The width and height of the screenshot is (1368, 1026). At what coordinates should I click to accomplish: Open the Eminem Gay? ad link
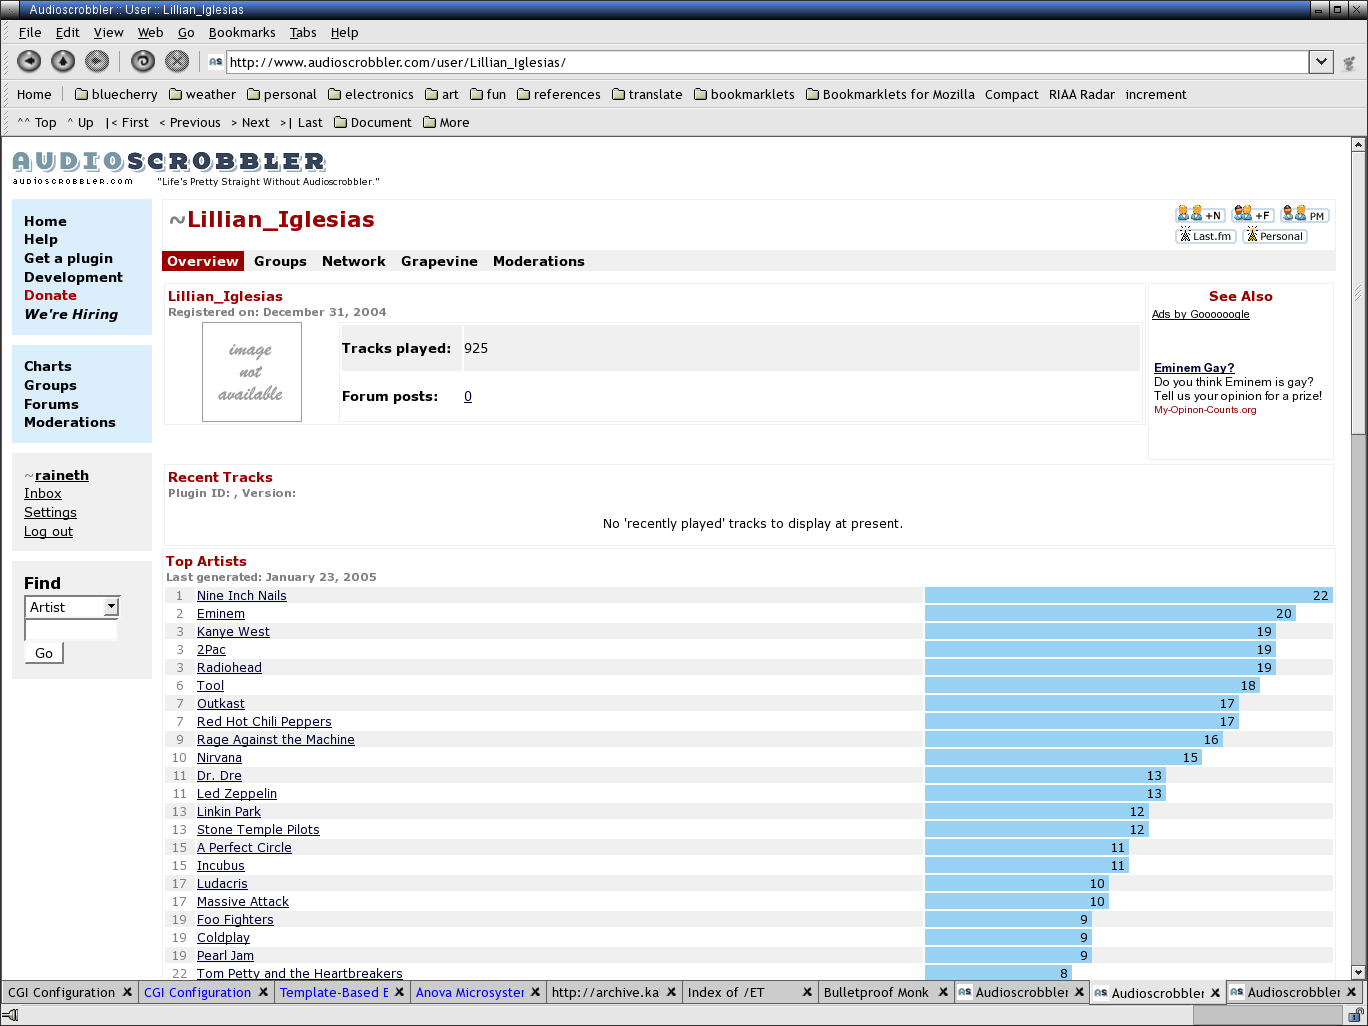pyautogui.click(x=1194, y=368)
